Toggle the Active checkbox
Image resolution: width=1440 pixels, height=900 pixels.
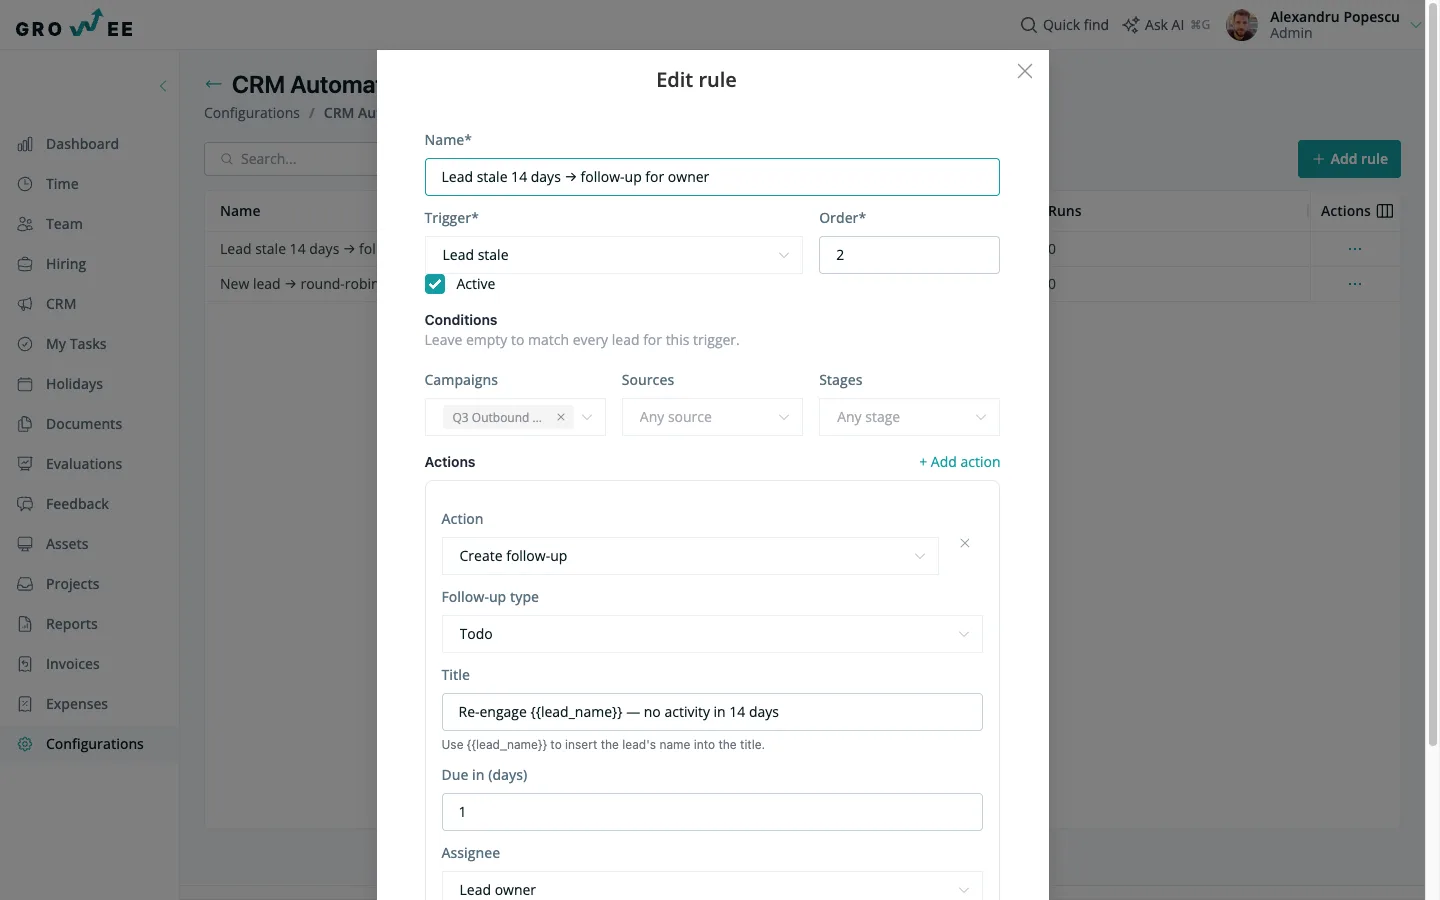435,284
